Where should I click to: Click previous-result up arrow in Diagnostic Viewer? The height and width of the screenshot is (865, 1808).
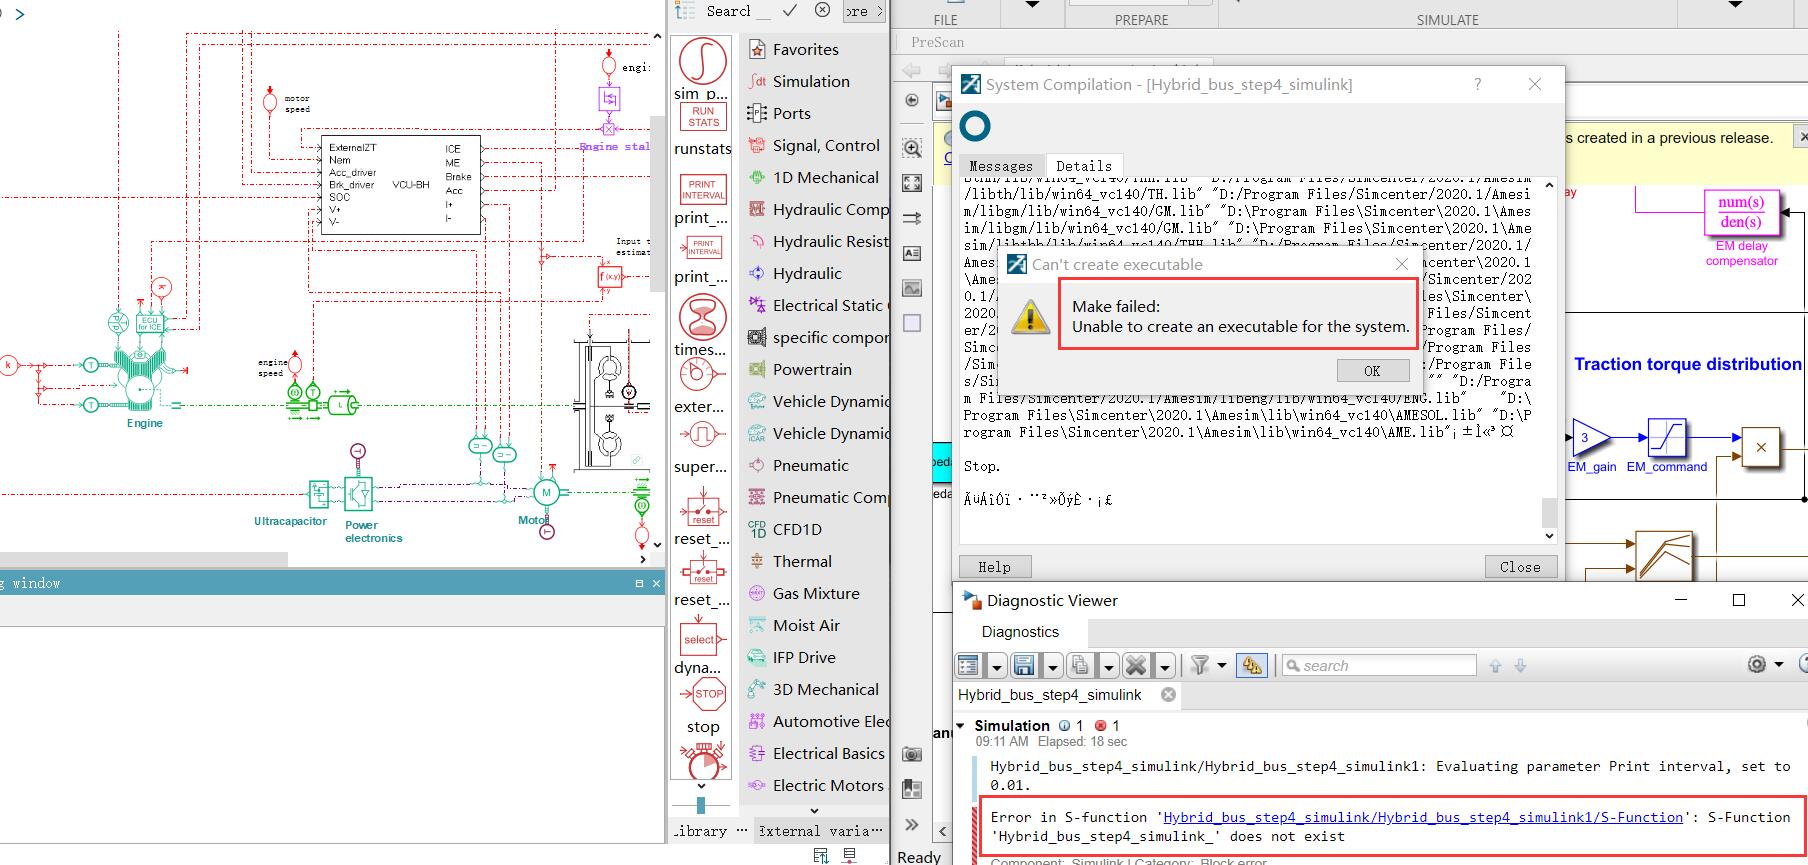coord(1495,666)
